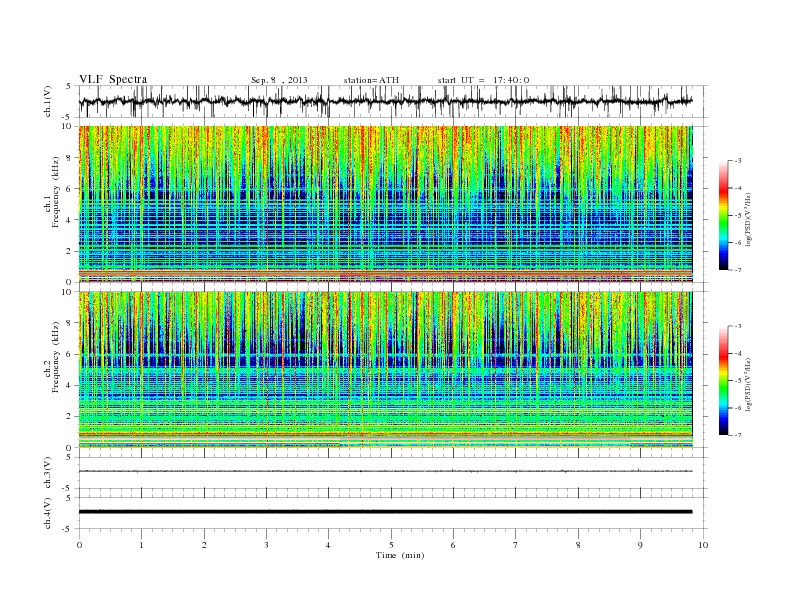Click the "4" kHz tick on ch.2 spectrogram
This screenshot has width=792, height=612.
tap(69, 385)
